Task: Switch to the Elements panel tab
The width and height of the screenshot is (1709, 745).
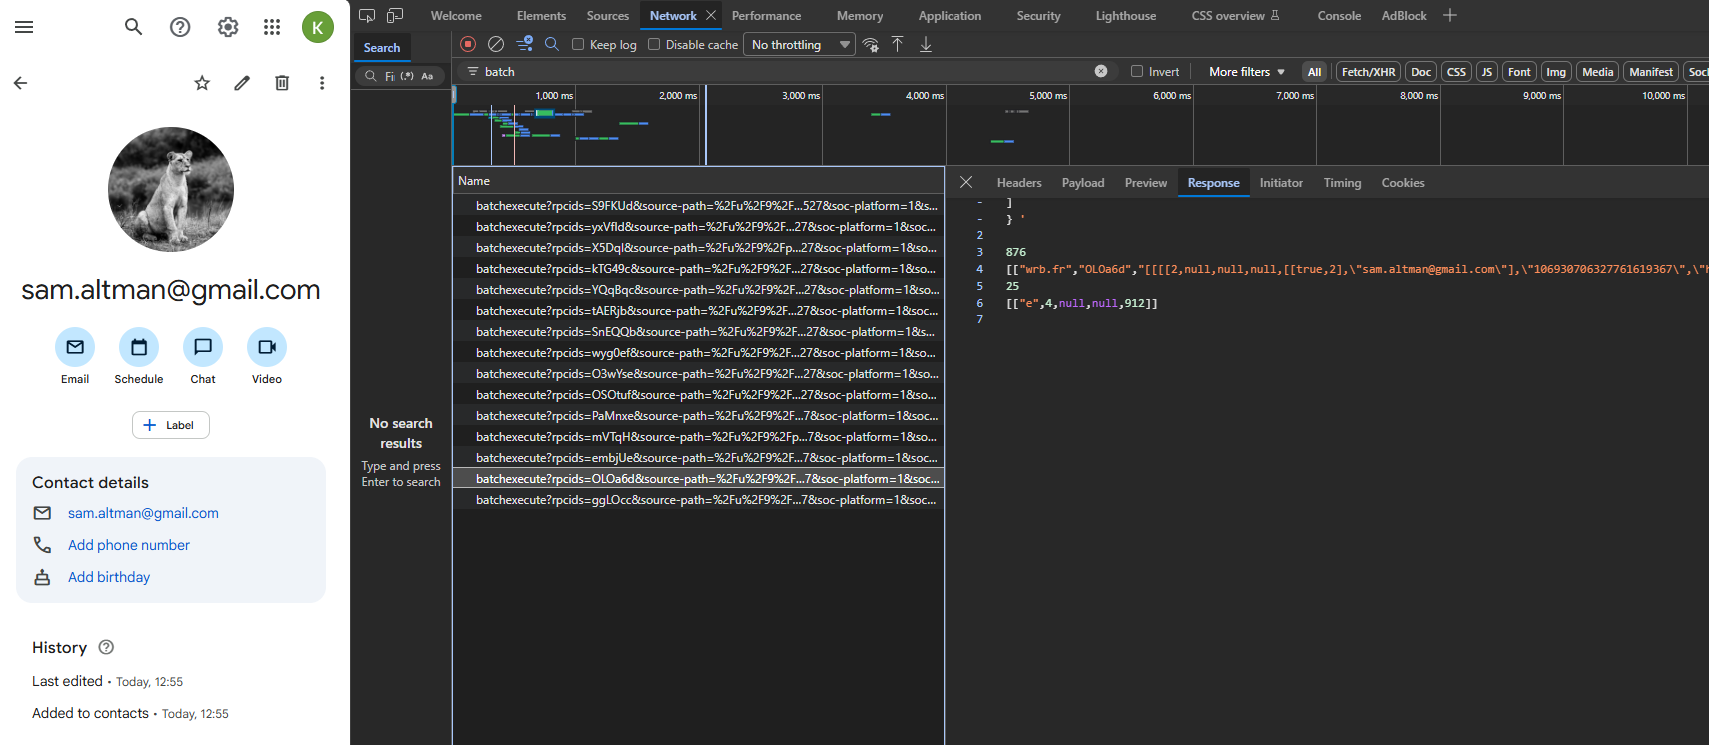Action: (x=541, y=16)
